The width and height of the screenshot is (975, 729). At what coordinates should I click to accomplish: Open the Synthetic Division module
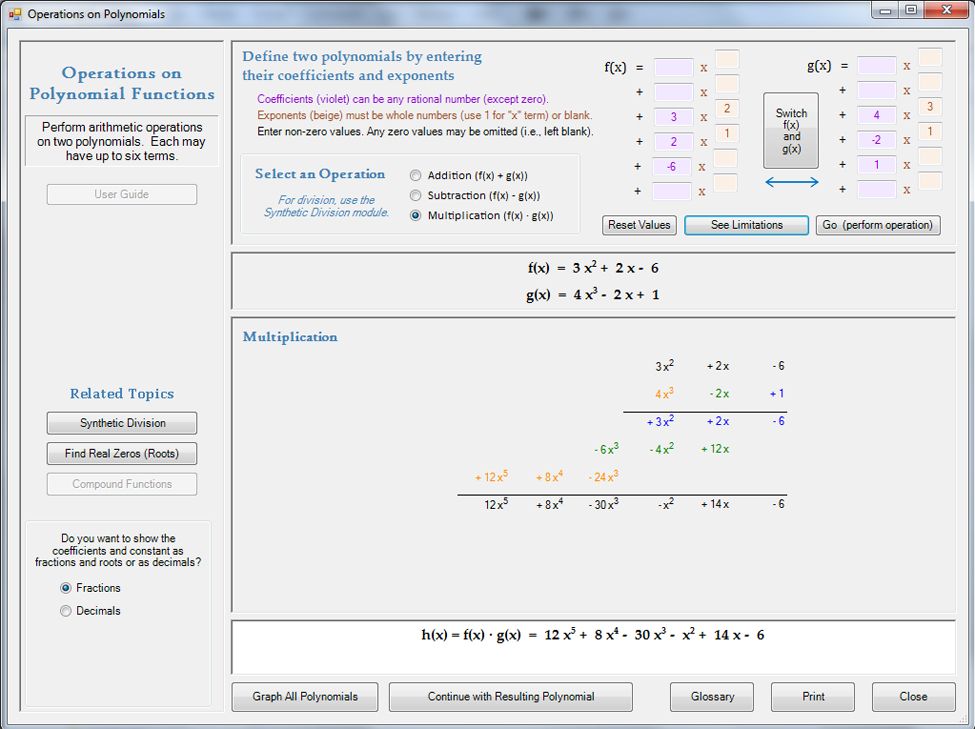click(x=122, y=423)
